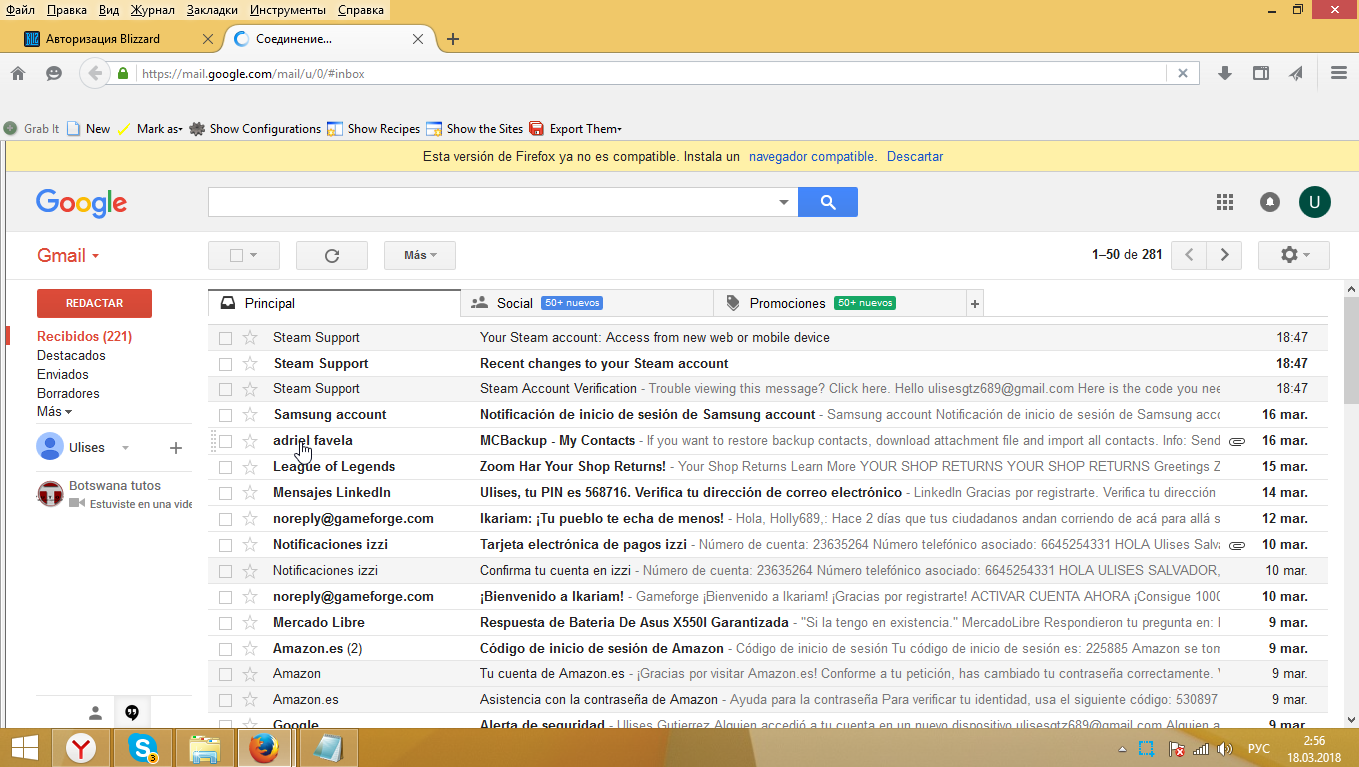Refresh the Gmail inbox with reload icon

point(332,256)
